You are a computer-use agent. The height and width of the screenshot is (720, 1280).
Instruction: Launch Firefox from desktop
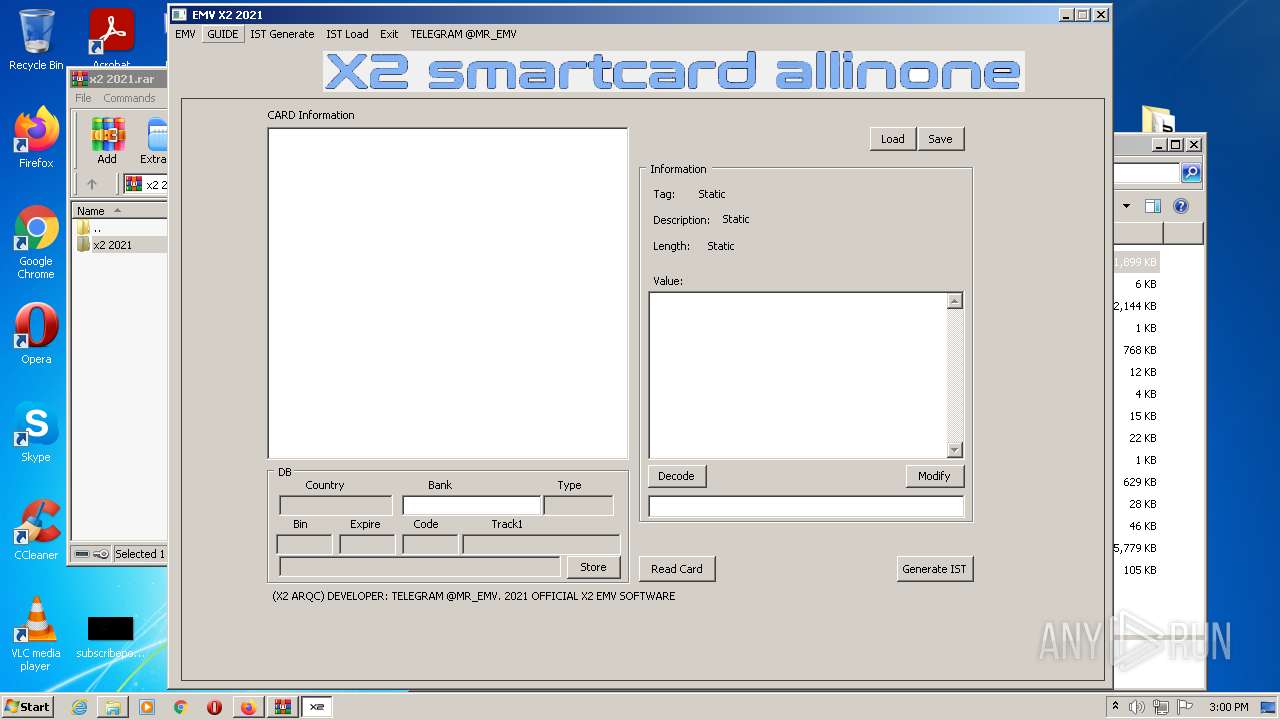36,138
